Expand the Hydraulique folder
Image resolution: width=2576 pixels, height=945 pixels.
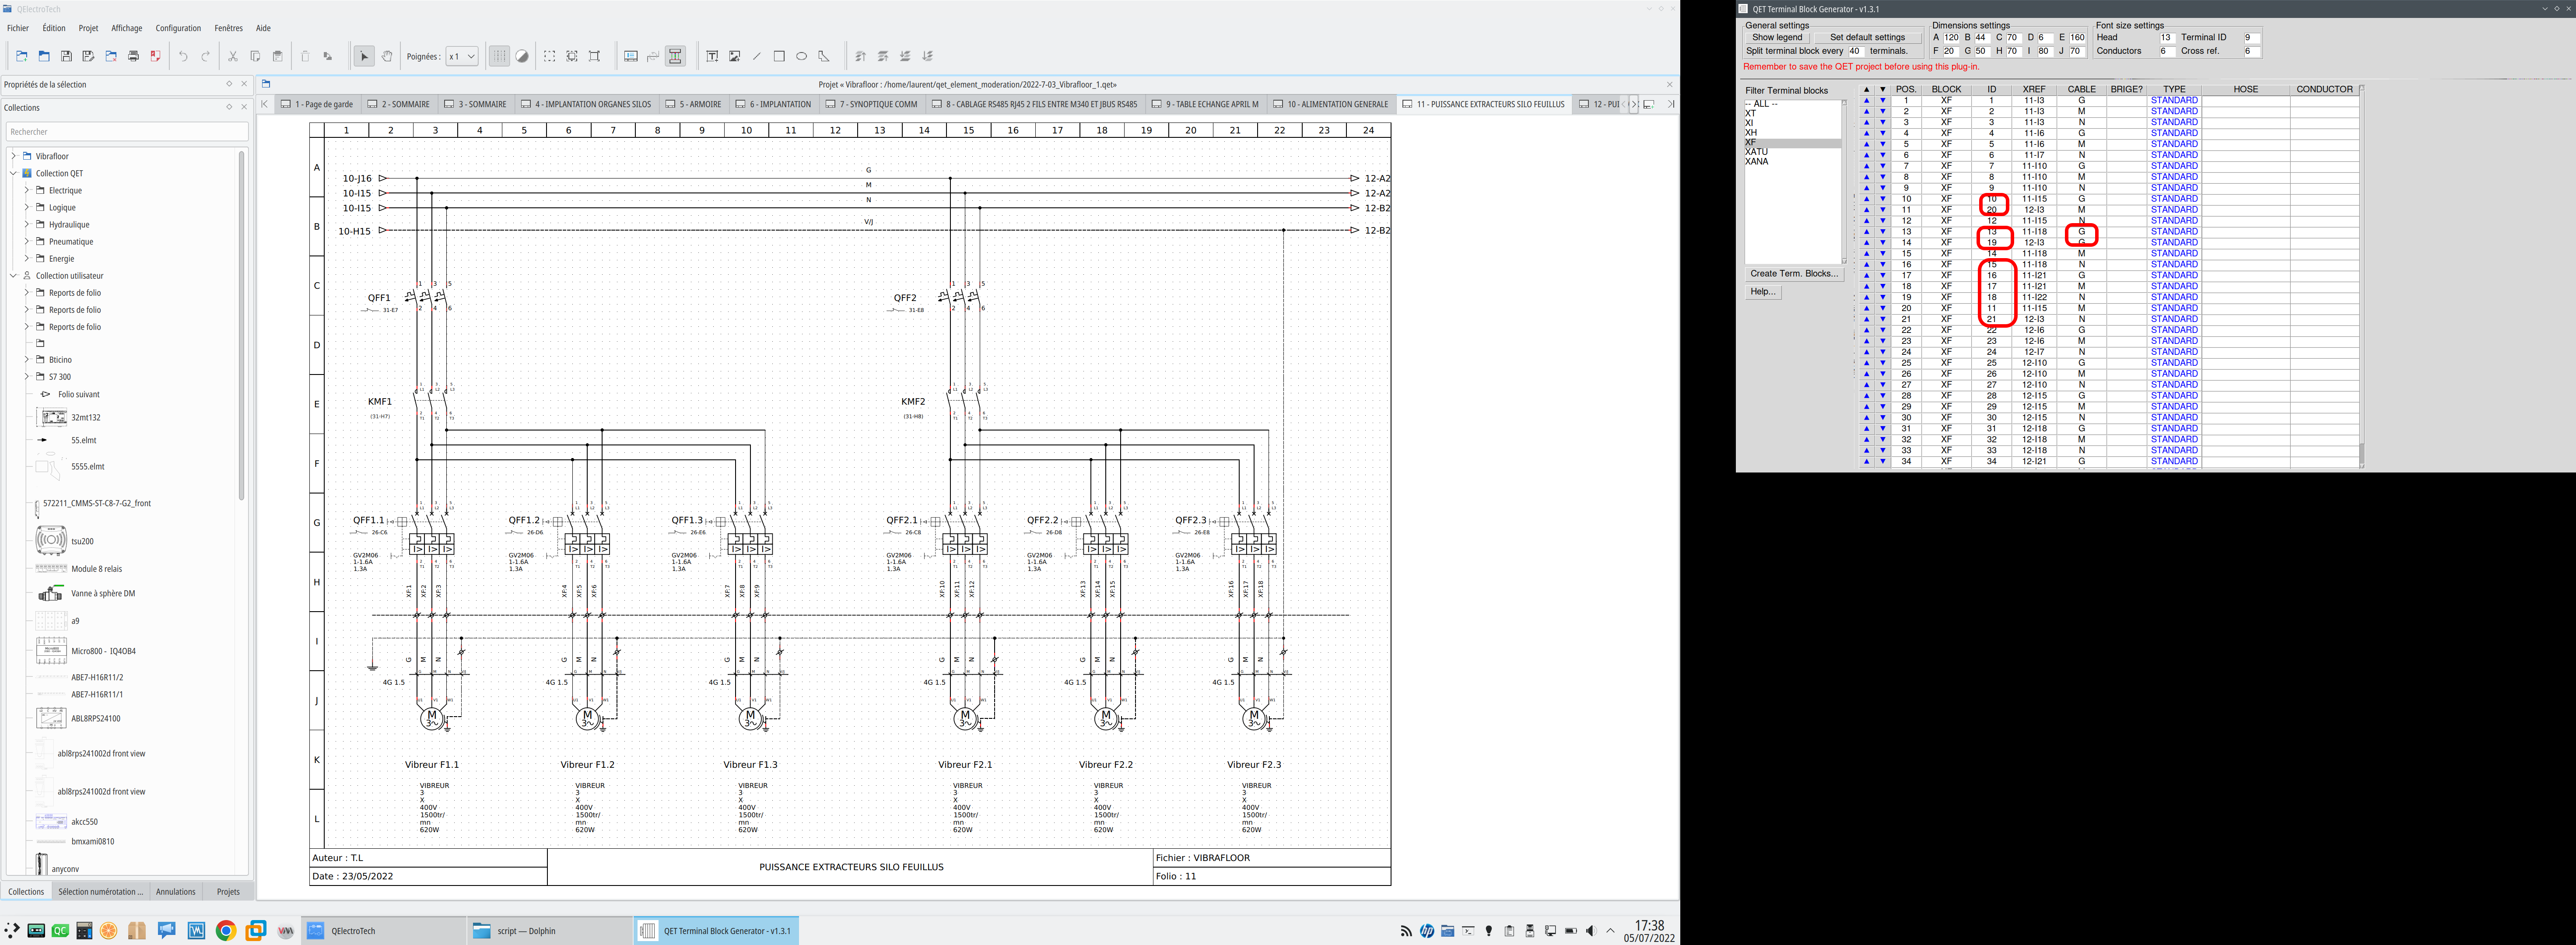27,224
